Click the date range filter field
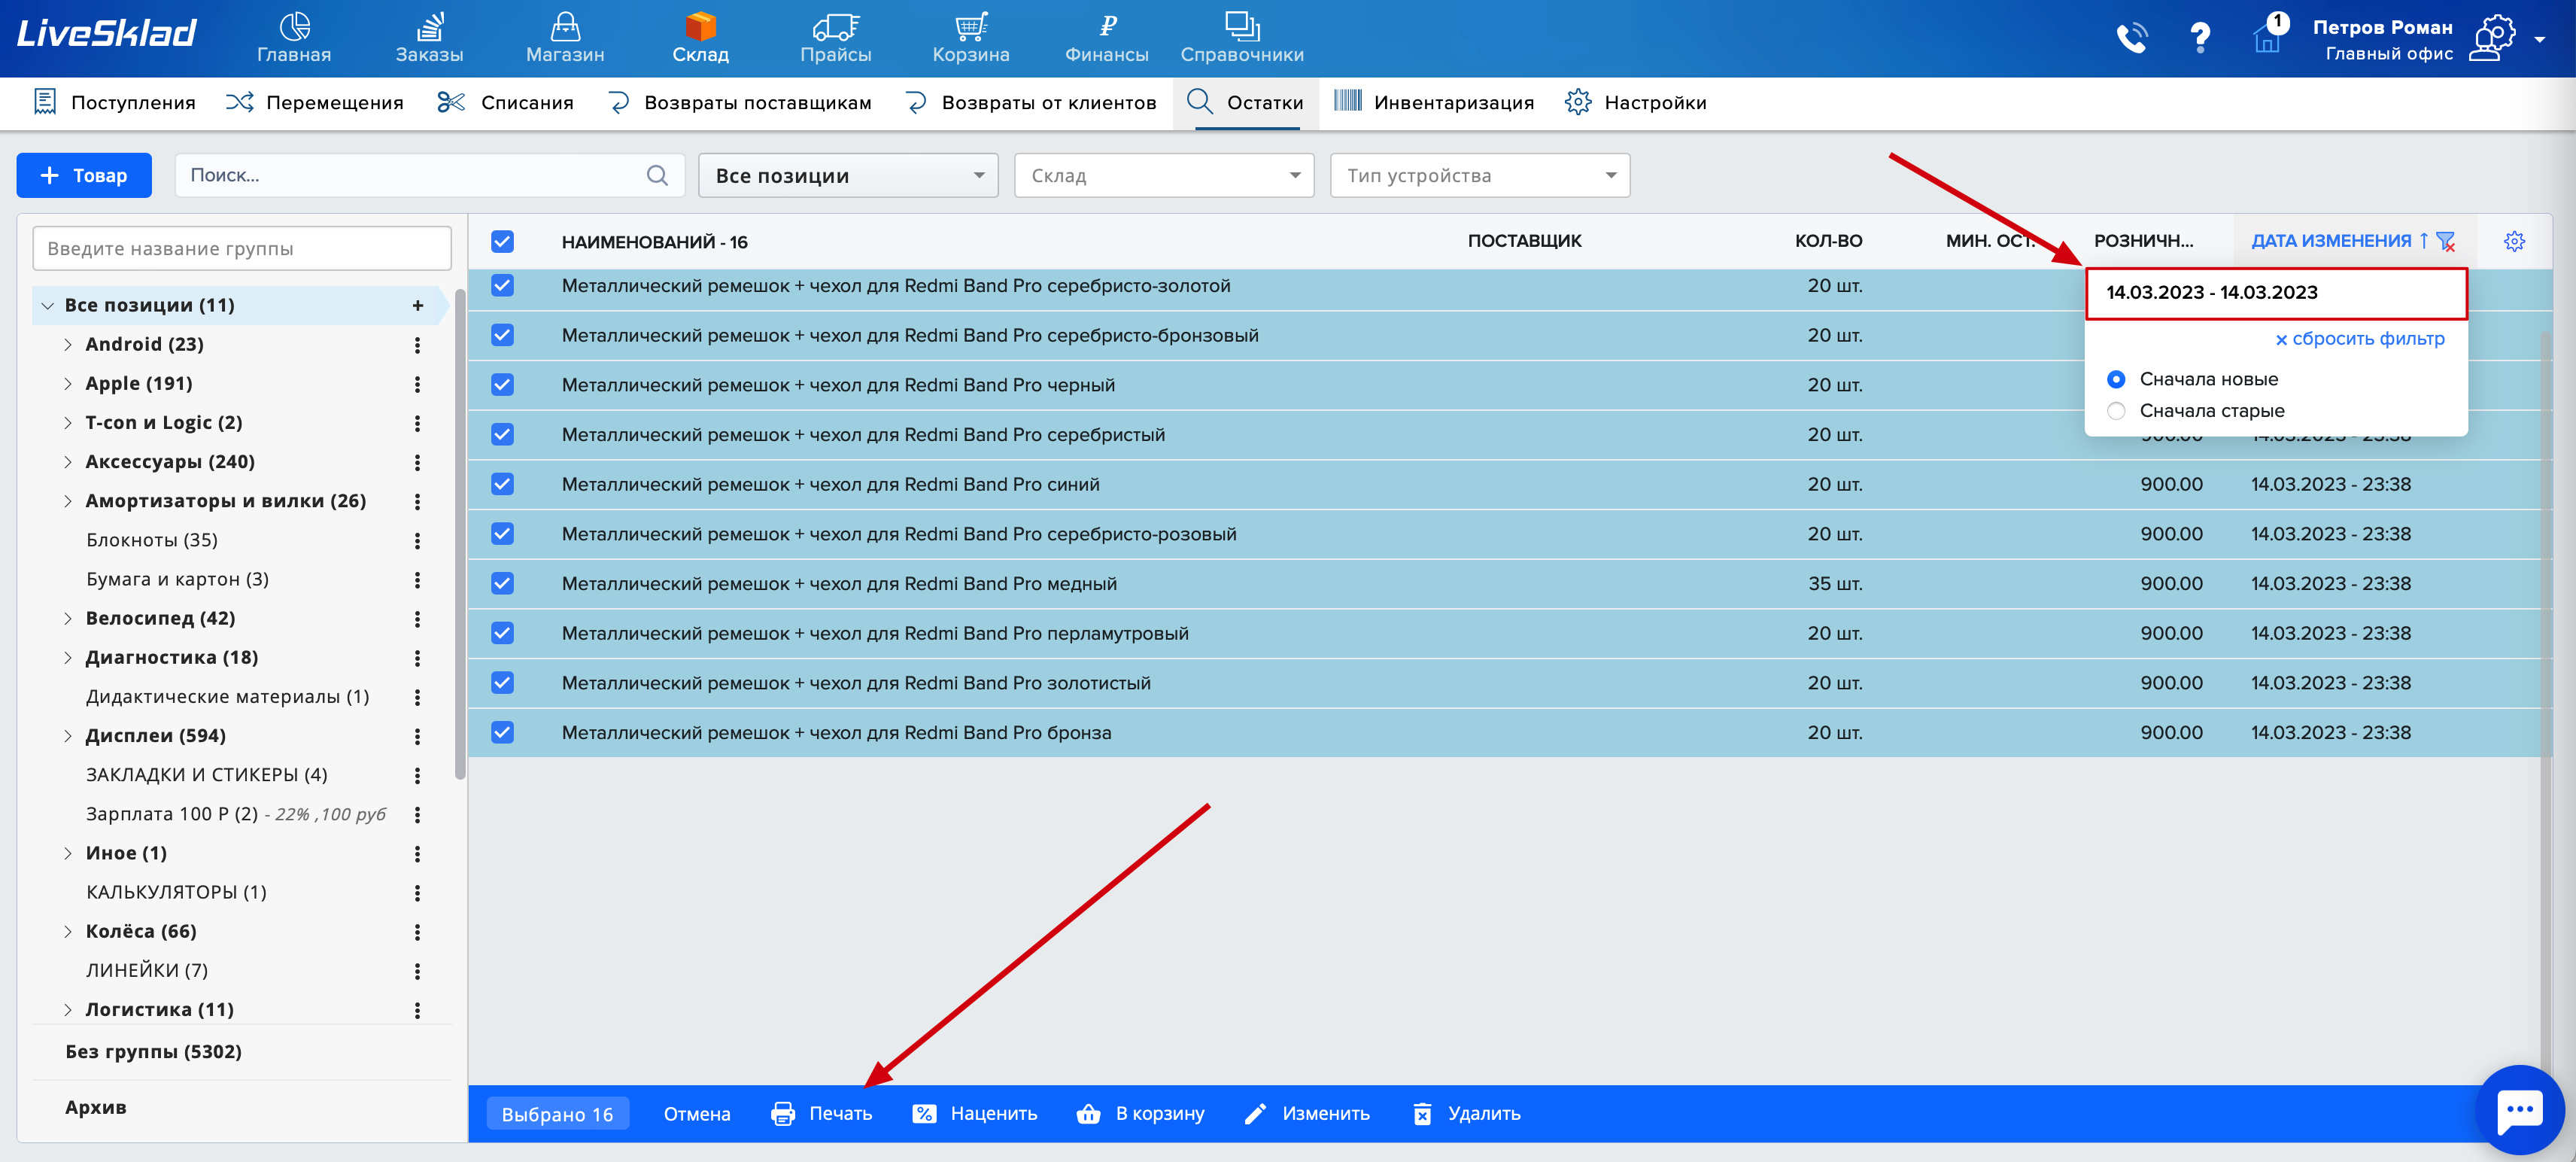Screen dimensions: 2576x1162 pos(2276,293)
